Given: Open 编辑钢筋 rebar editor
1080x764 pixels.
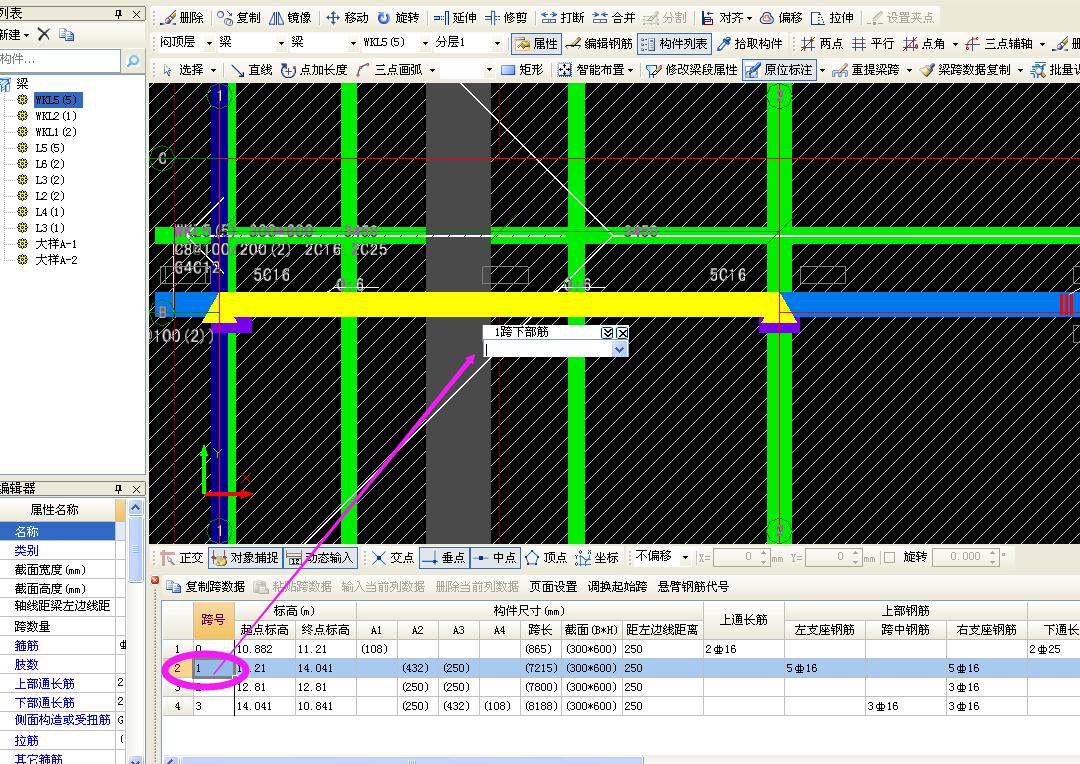Looking at the screenshot, I should [x=599, y=43].
